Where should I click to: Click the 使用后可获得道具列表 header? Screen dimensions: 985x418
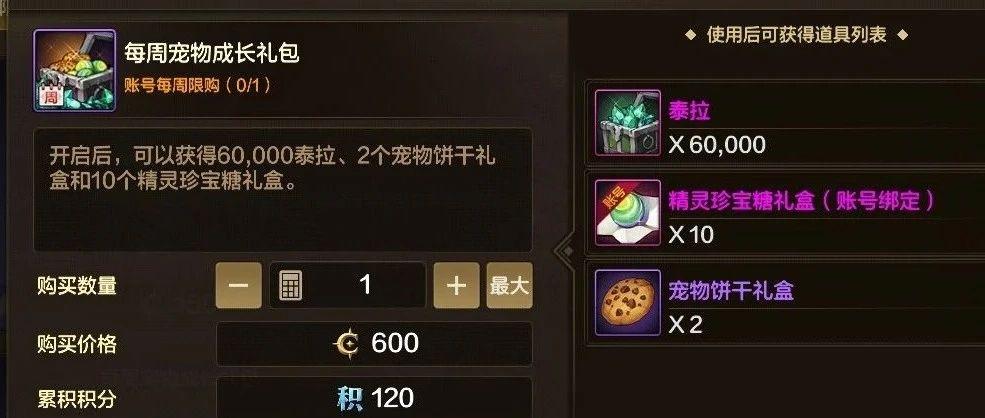pos(797,35)
